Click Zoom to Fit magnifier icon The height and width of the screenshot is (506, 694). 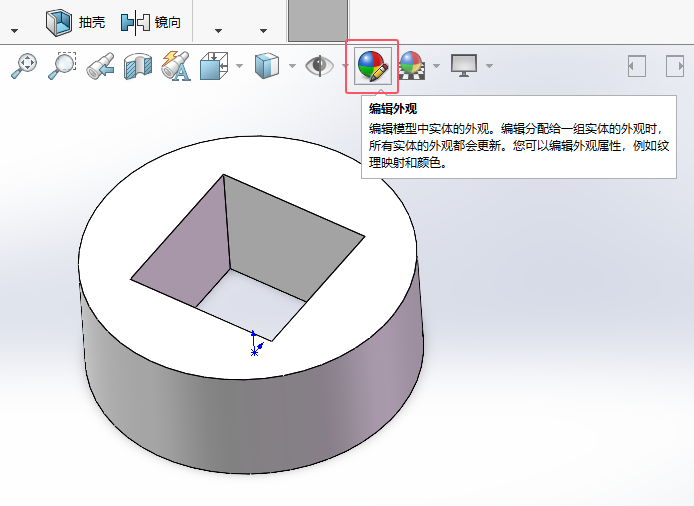[24, 66]
